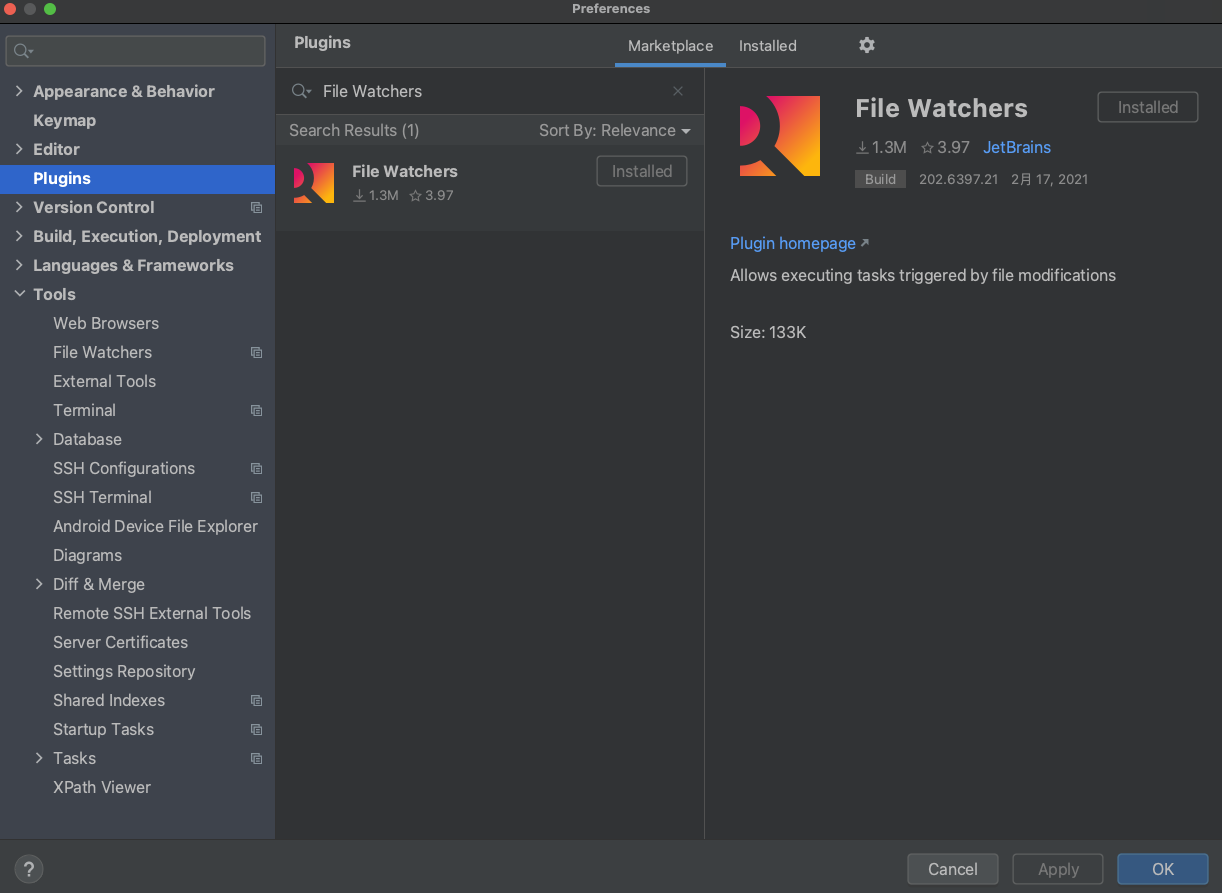Expand Build, Execution, Deployment
The width and height of the screenshot is (1222, 893).
(19, 236)
